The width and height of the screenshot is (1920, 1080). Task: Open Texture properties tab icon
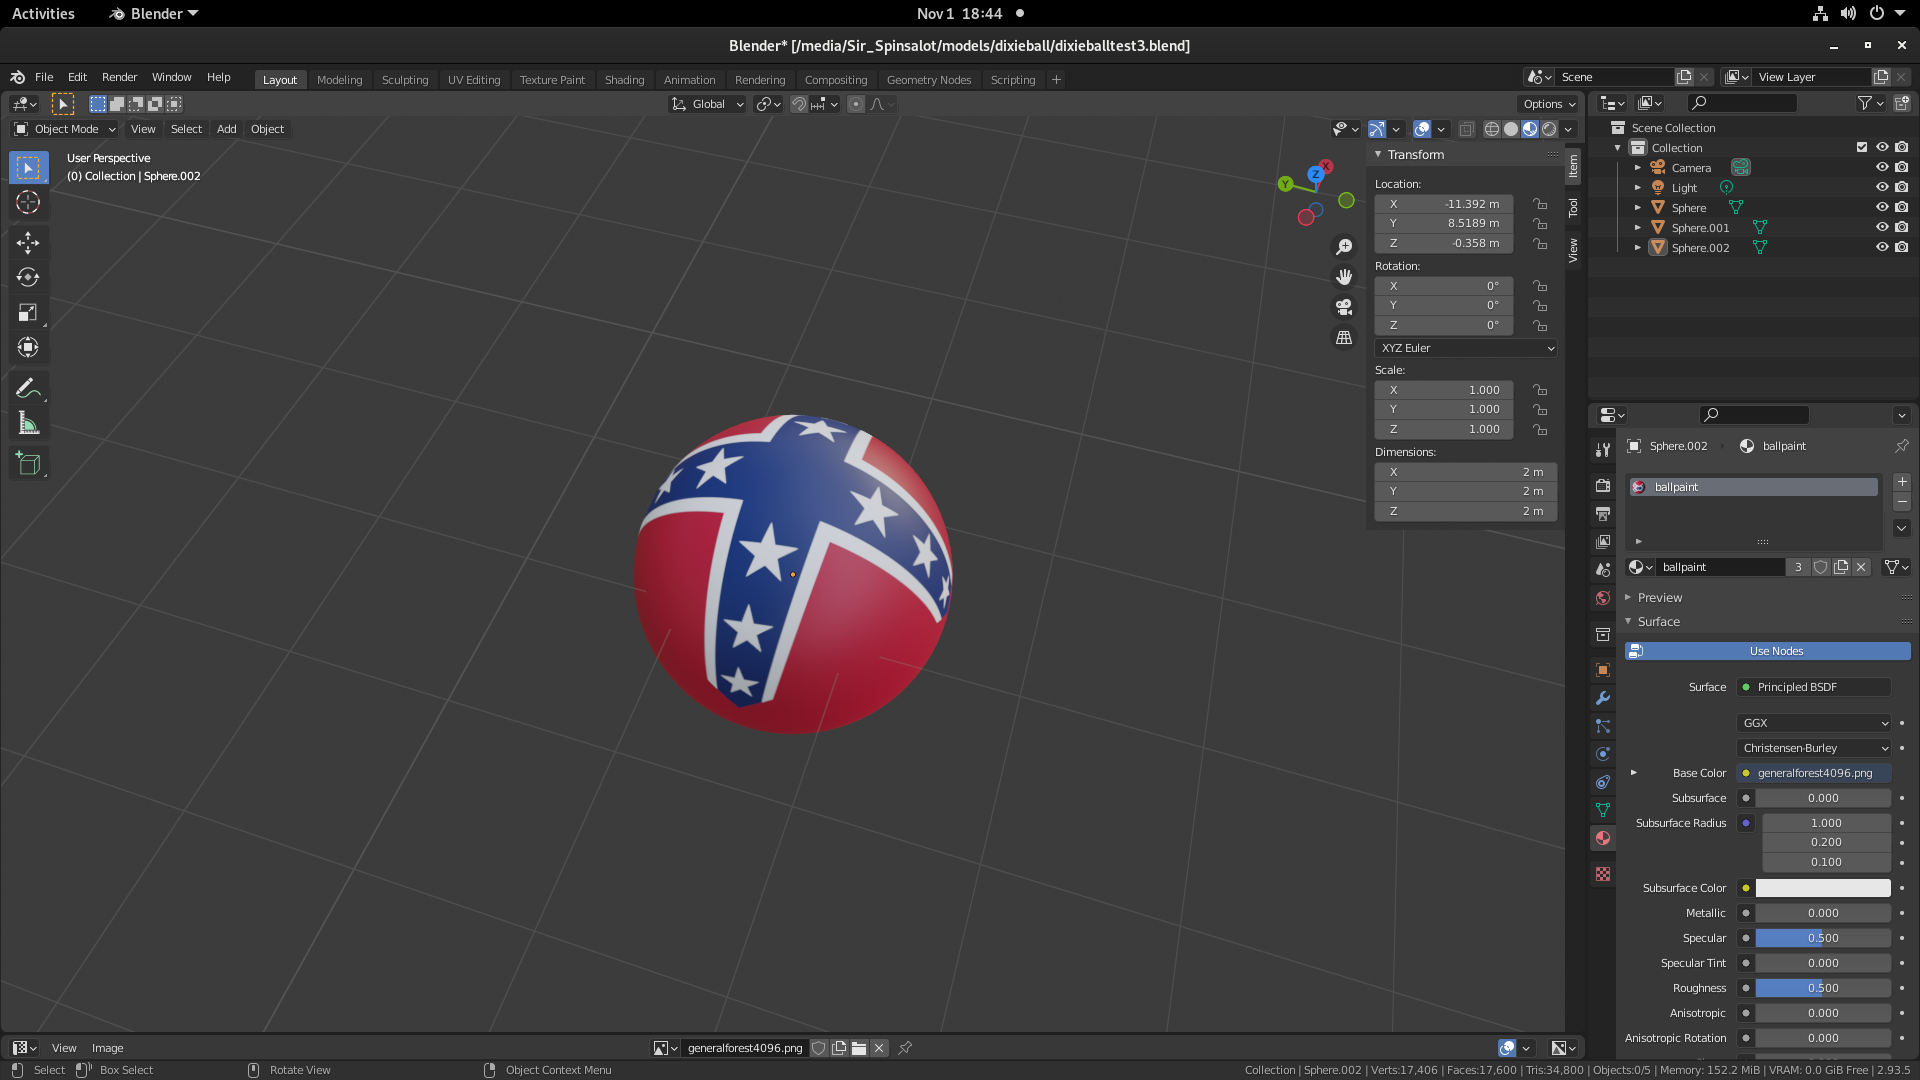click(1603, 874)
